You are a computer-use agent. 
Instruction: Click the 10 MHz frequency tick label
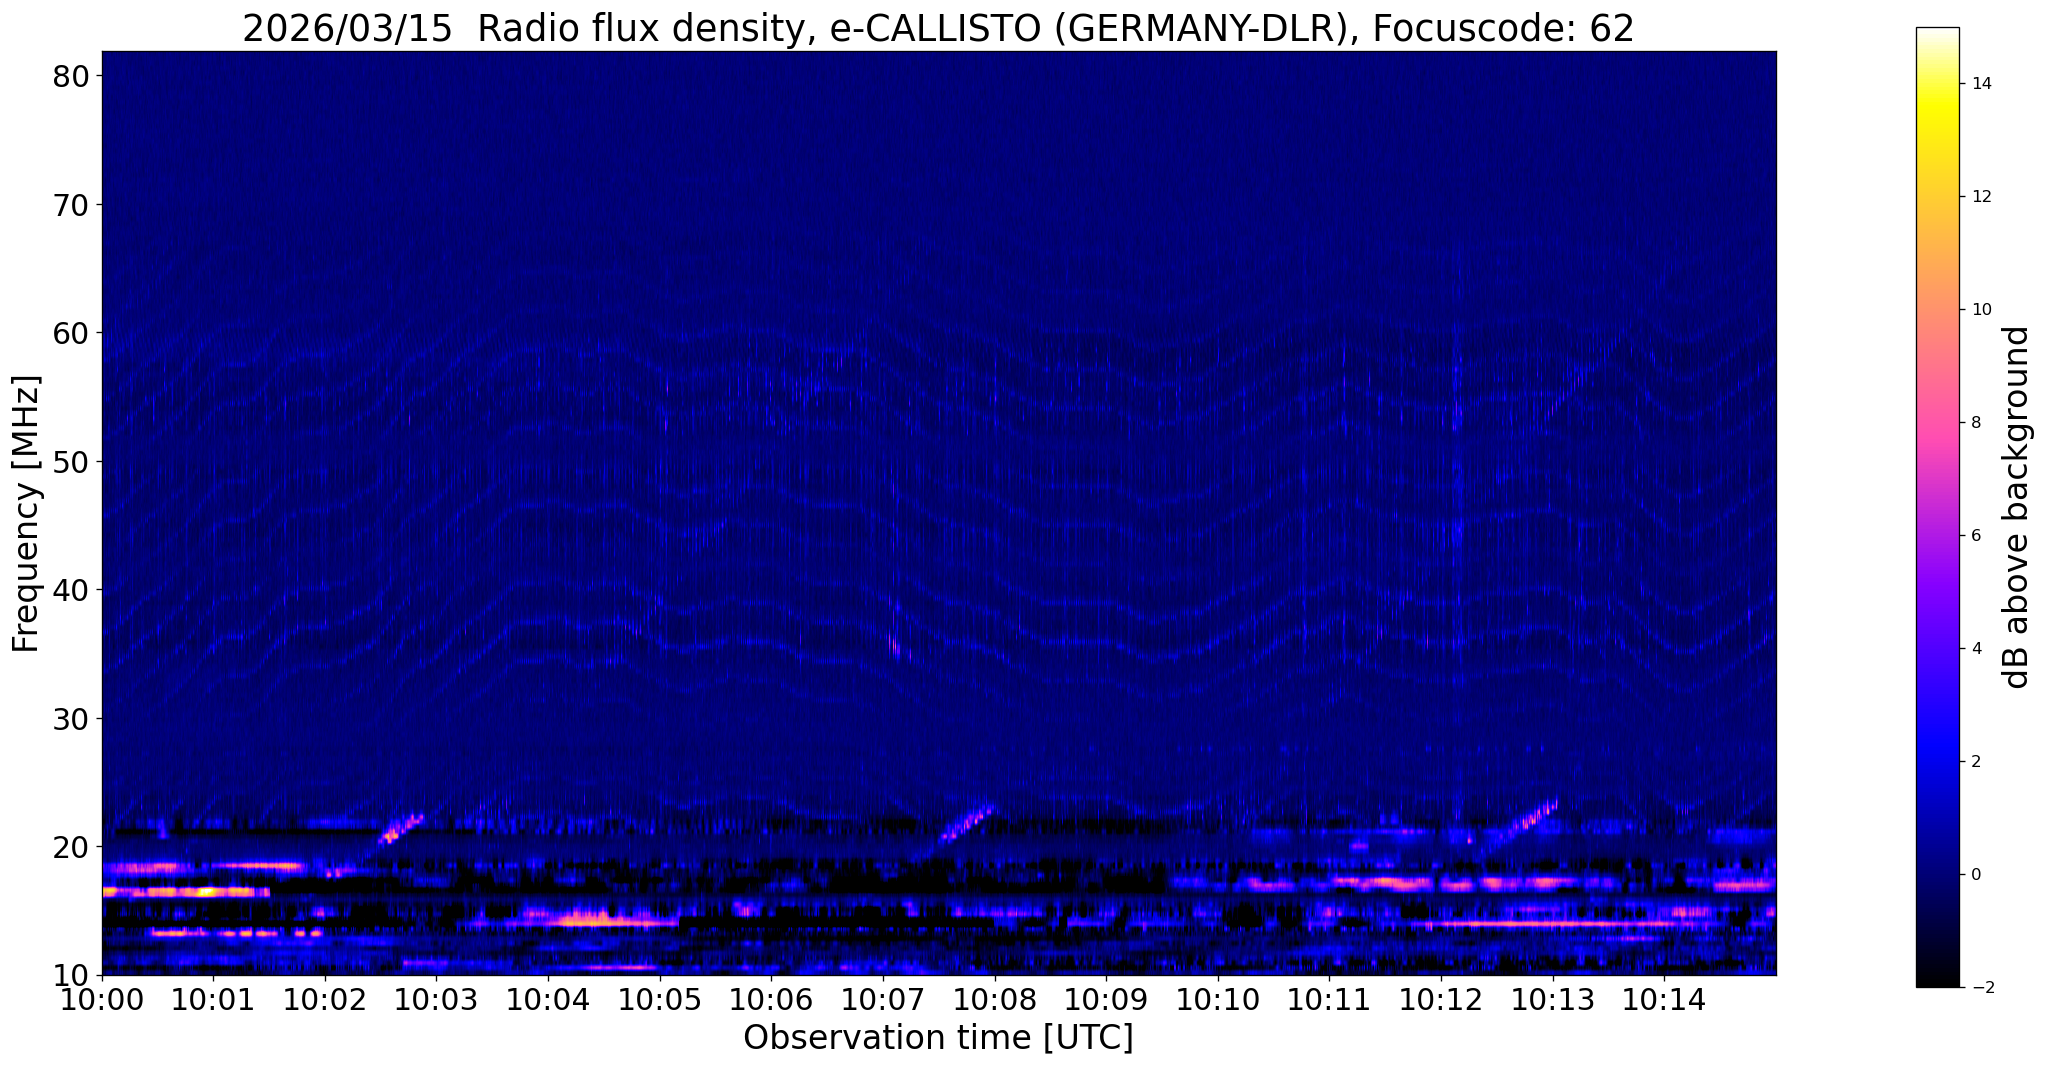click(x=70, y=975)
